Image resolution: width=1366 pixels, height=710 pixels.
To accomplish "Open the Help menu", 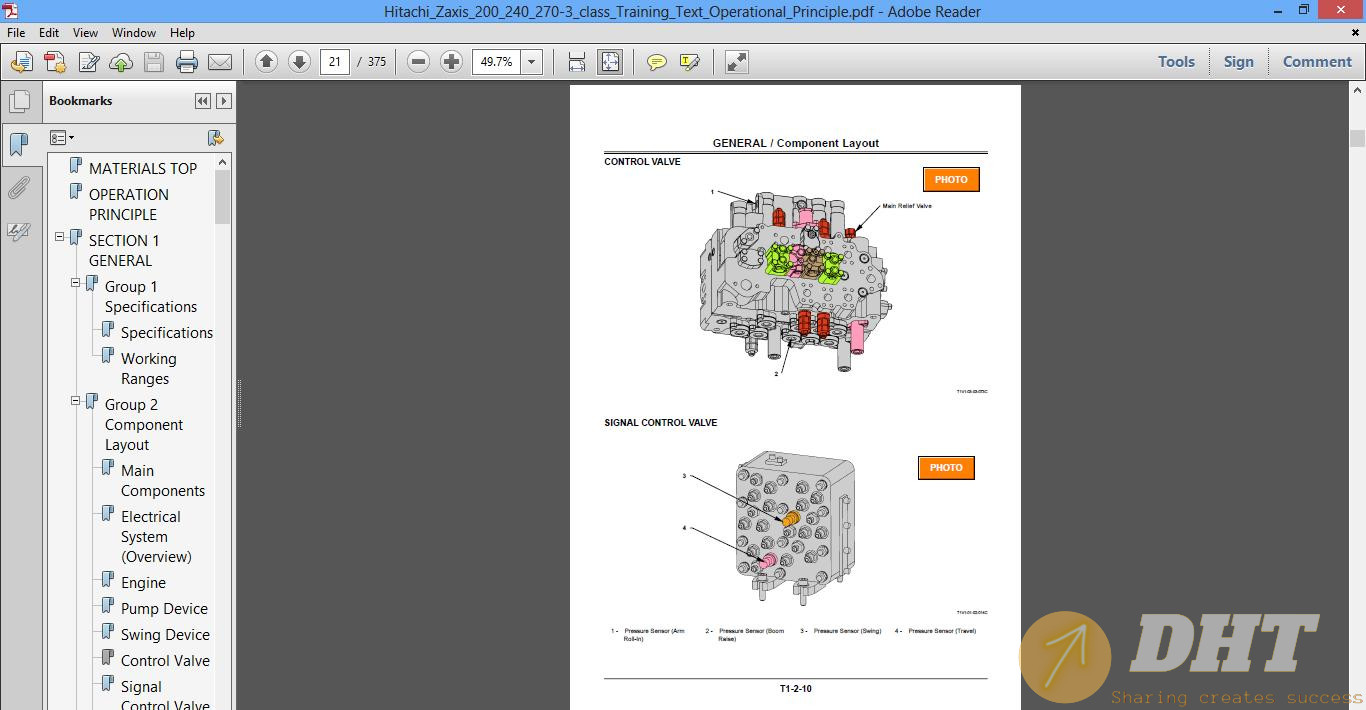I will (182, 33).
